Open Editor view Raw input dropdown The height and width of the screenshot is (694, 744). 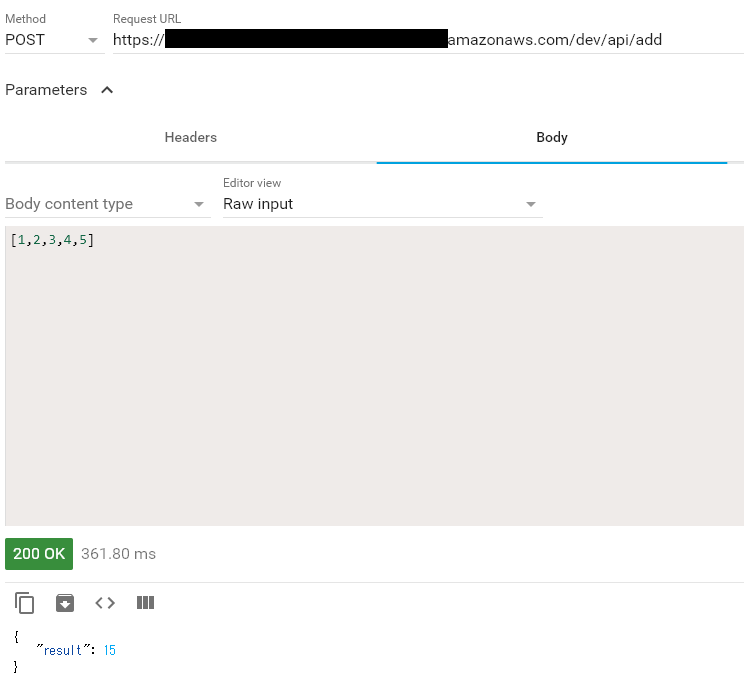(x=382, y=204)
